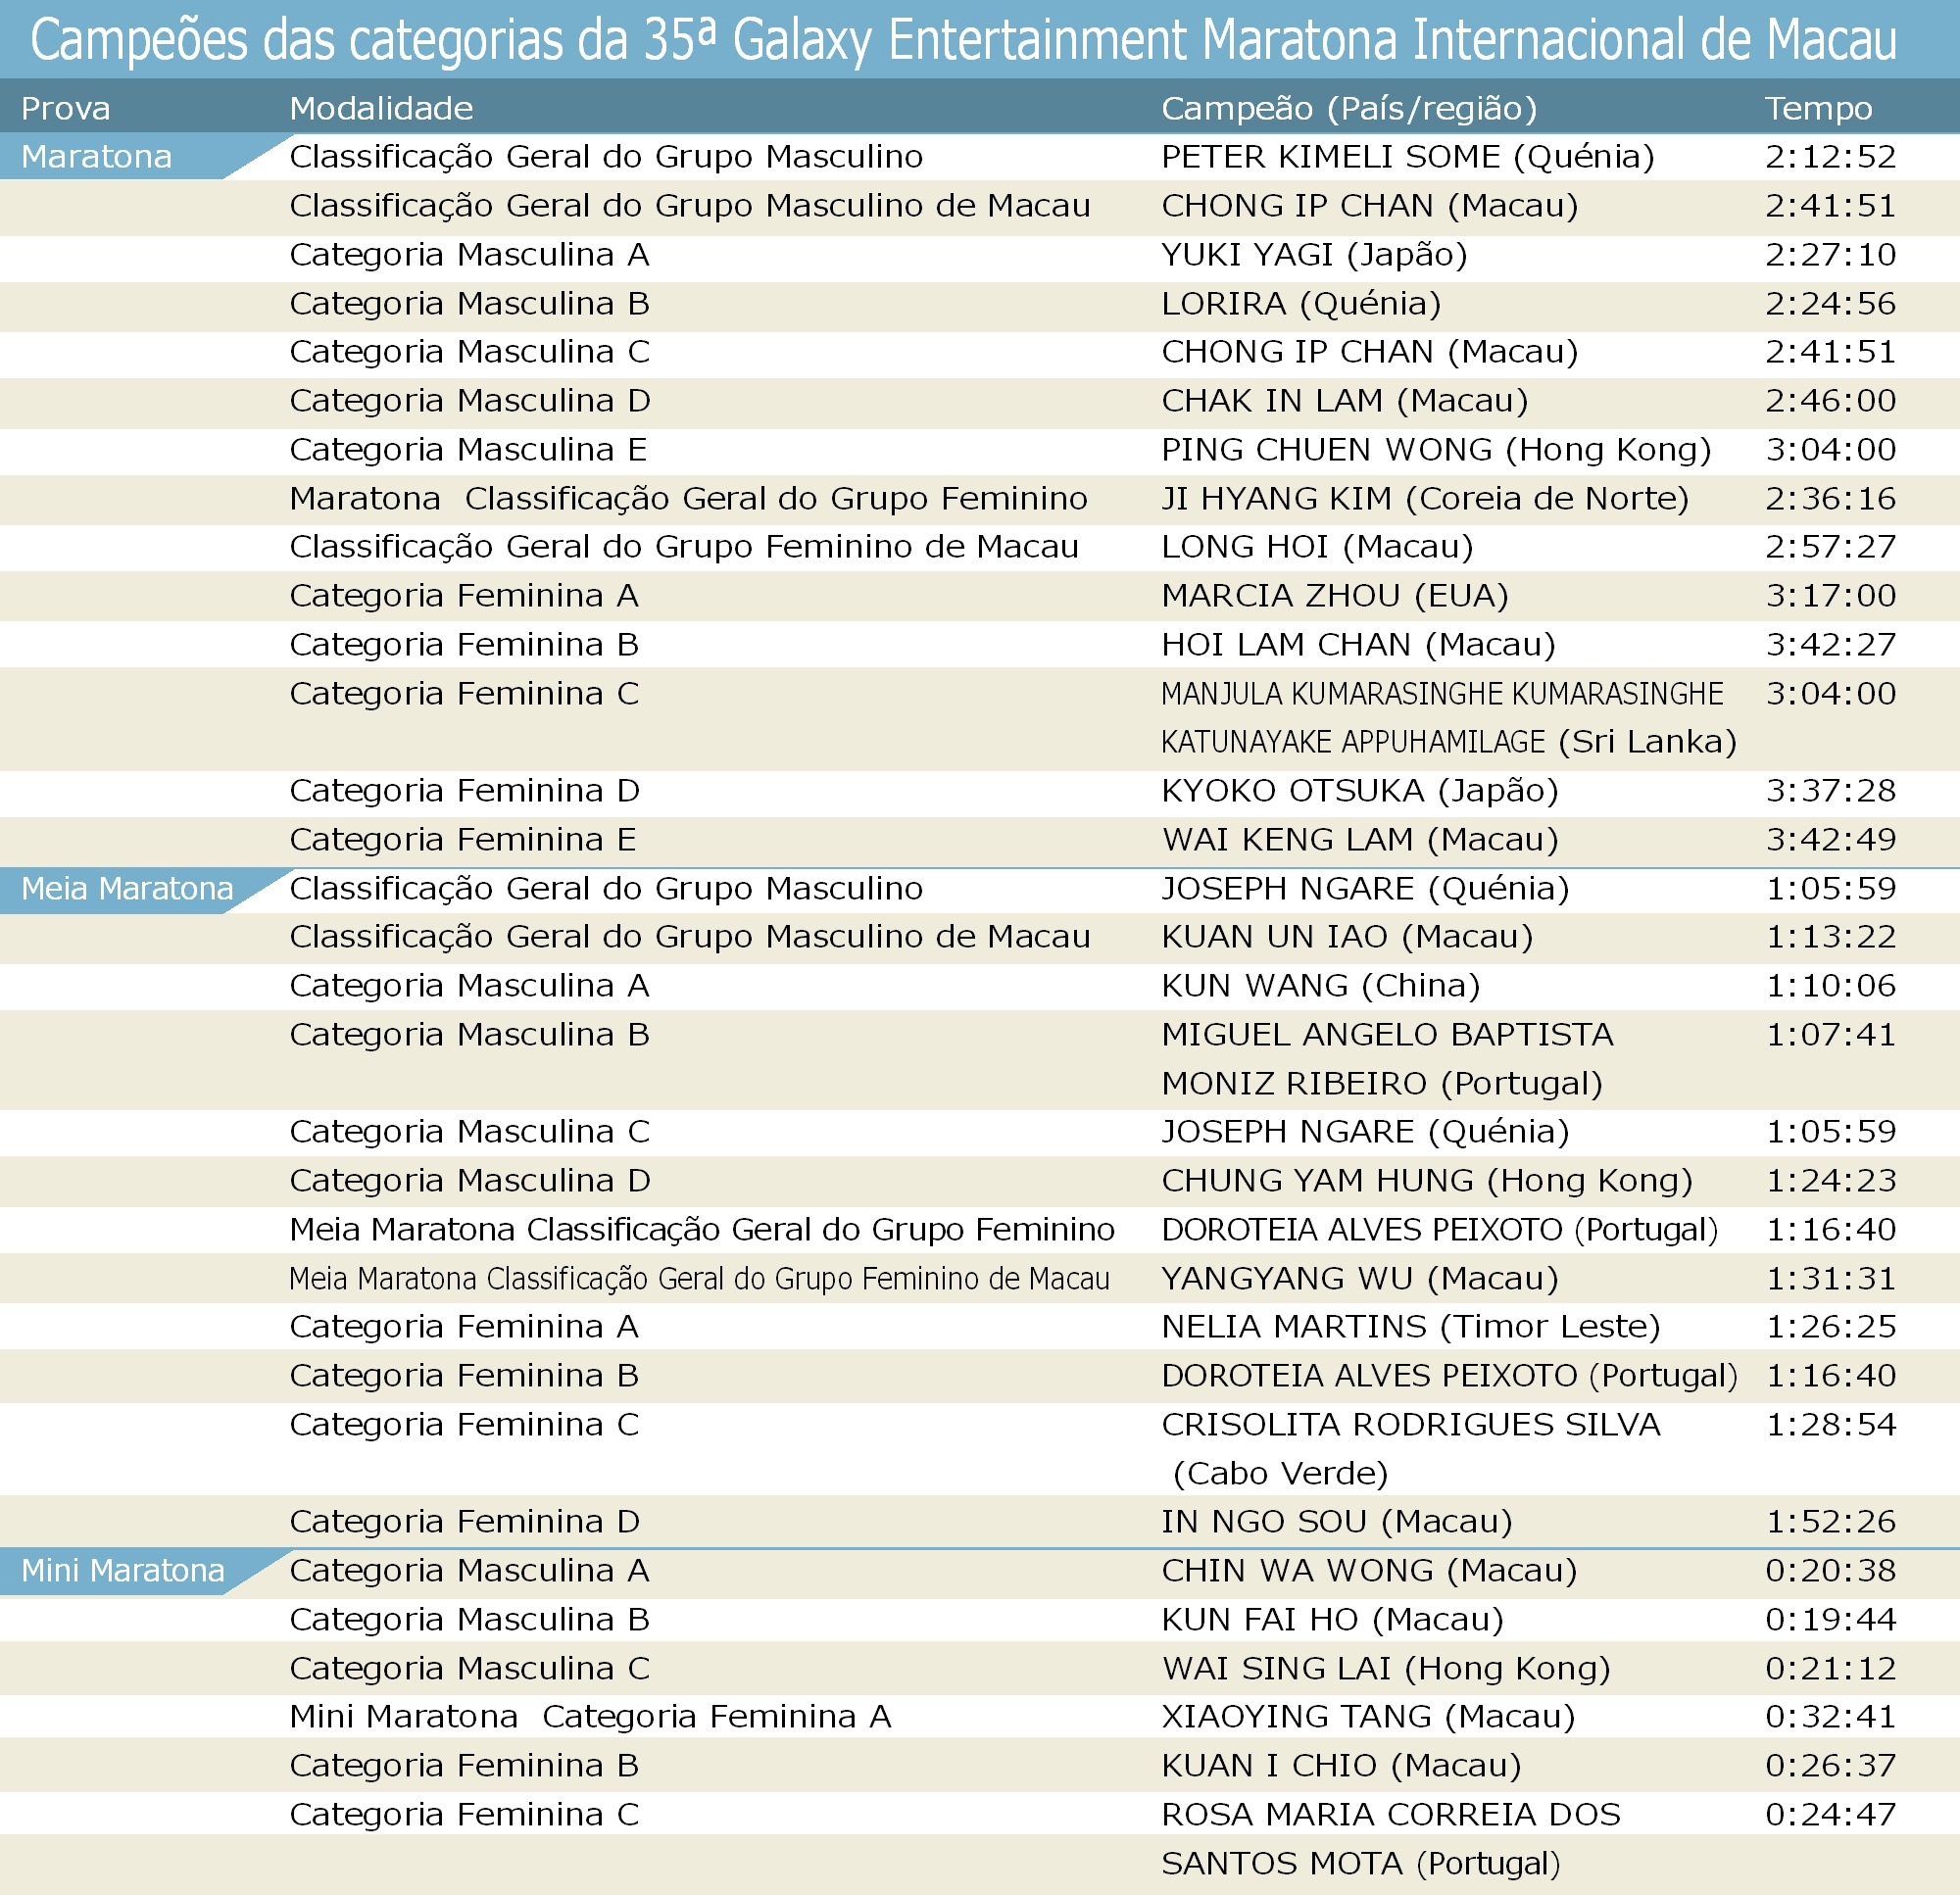Select the 'Prova' column header
This screenshot has width=1960, height=1895.
point(65,108)
